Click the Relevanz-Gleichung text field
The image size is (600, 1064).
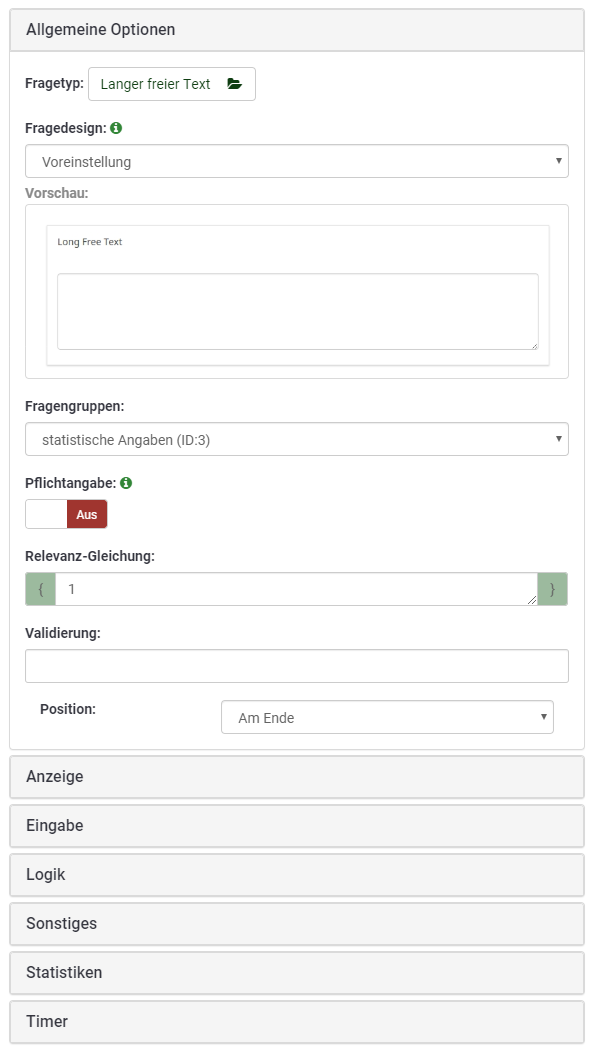(296, 589)
